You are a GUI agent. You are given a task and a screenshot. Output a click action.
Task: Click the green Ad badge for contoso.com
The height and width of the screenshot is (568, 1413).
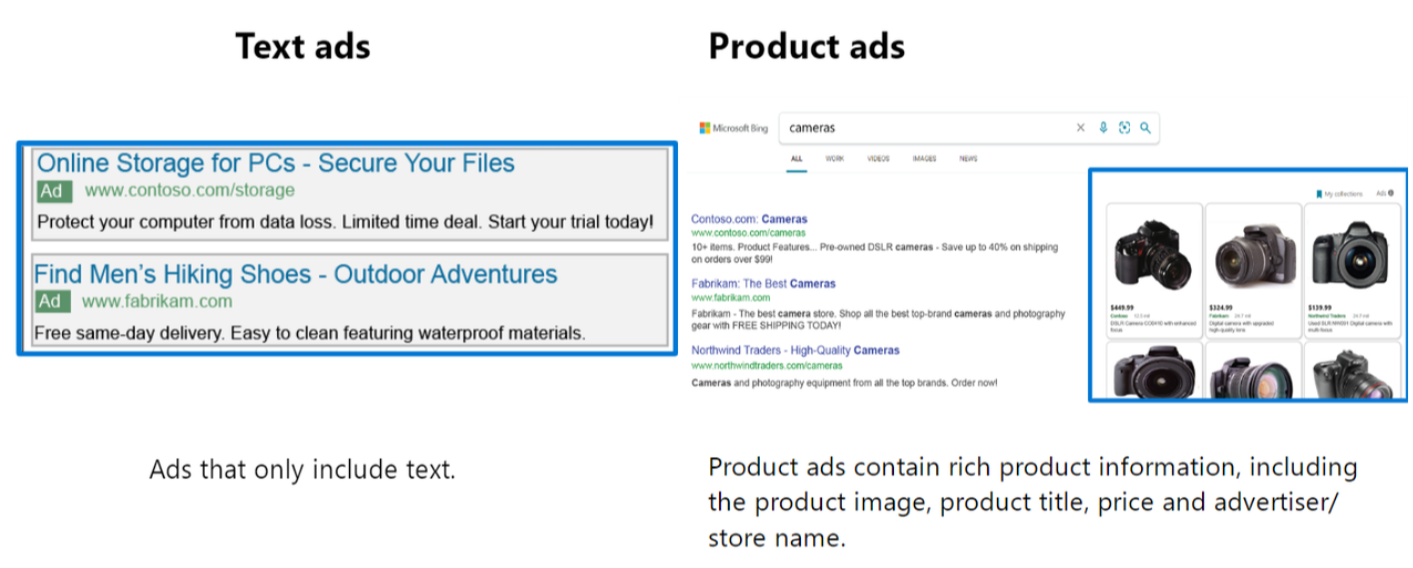tap(53, 191)
